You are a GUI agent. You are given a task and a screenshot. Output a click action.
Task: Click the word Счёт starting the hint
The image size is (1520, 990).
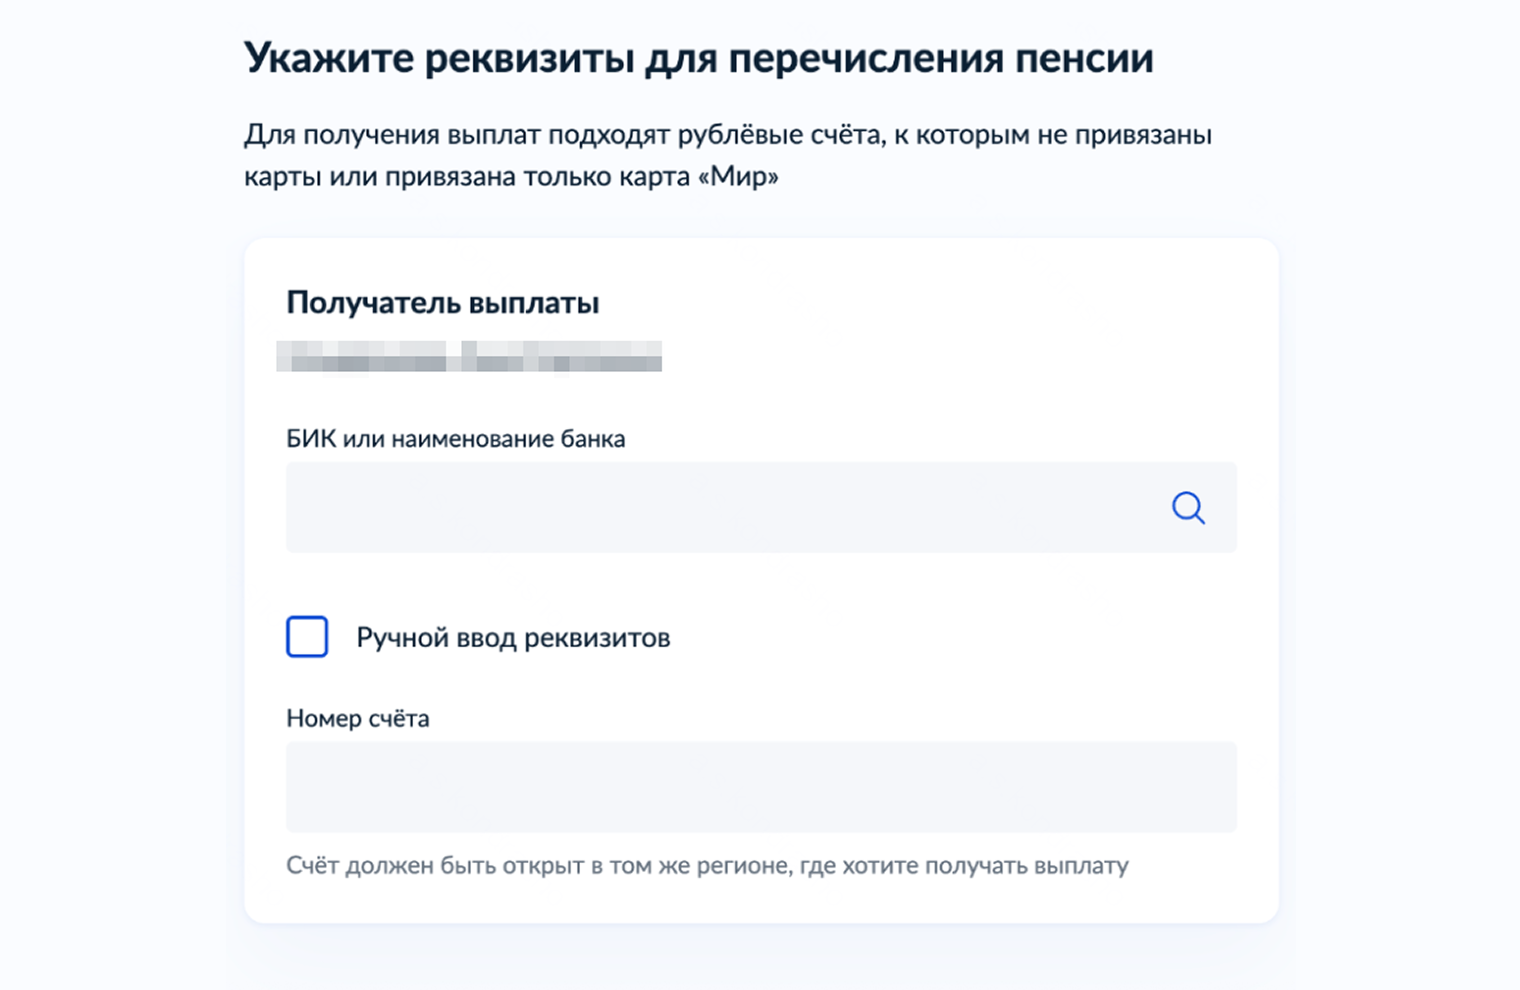coord(312,865)
